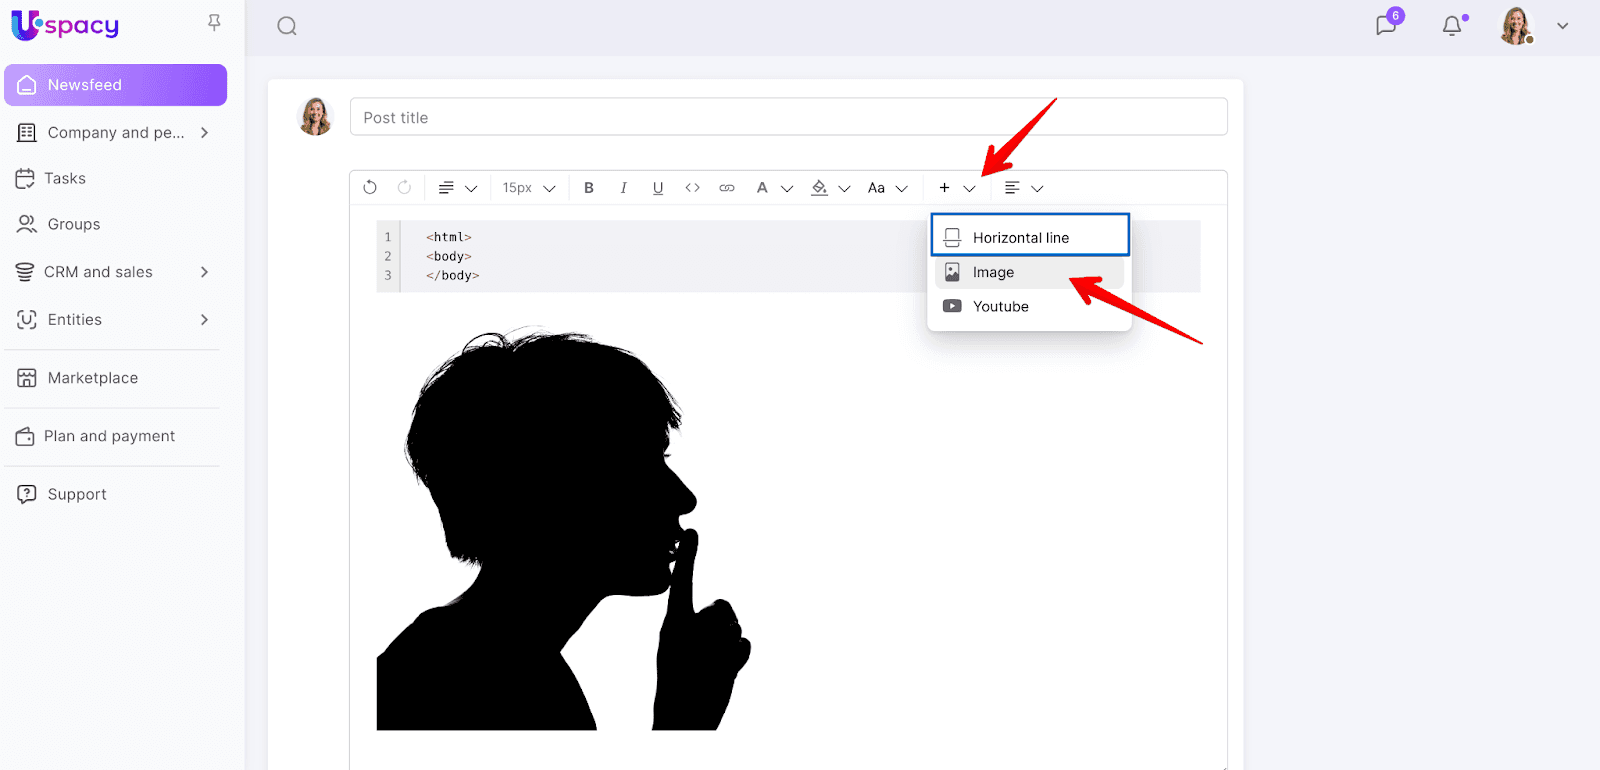
Task: Toggle italic text formatting
Action: click(623, 188)
